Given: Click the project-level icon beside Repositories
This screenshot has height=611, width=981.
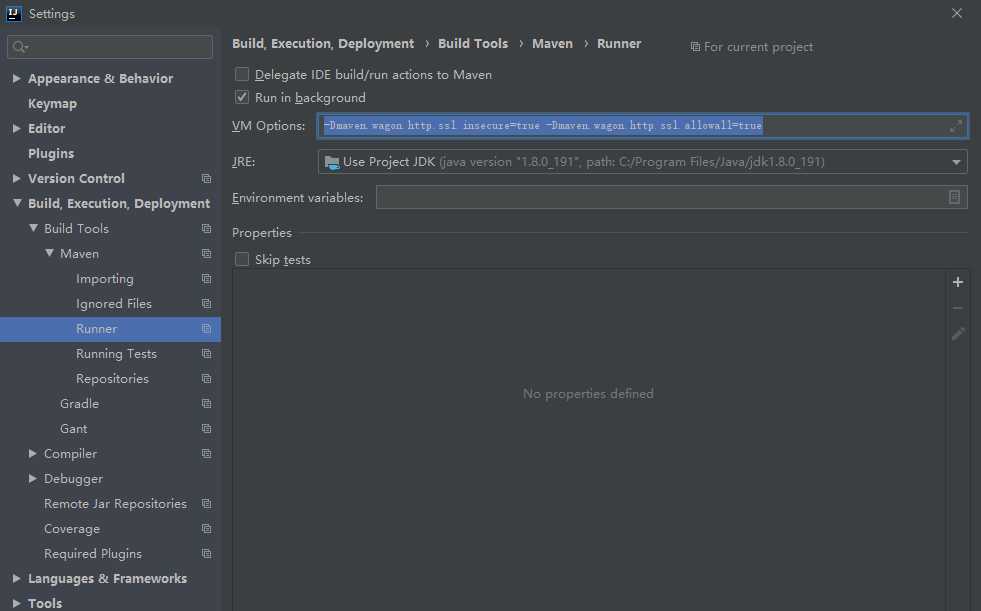Looking at the screenshot, I should pos(206,379).
